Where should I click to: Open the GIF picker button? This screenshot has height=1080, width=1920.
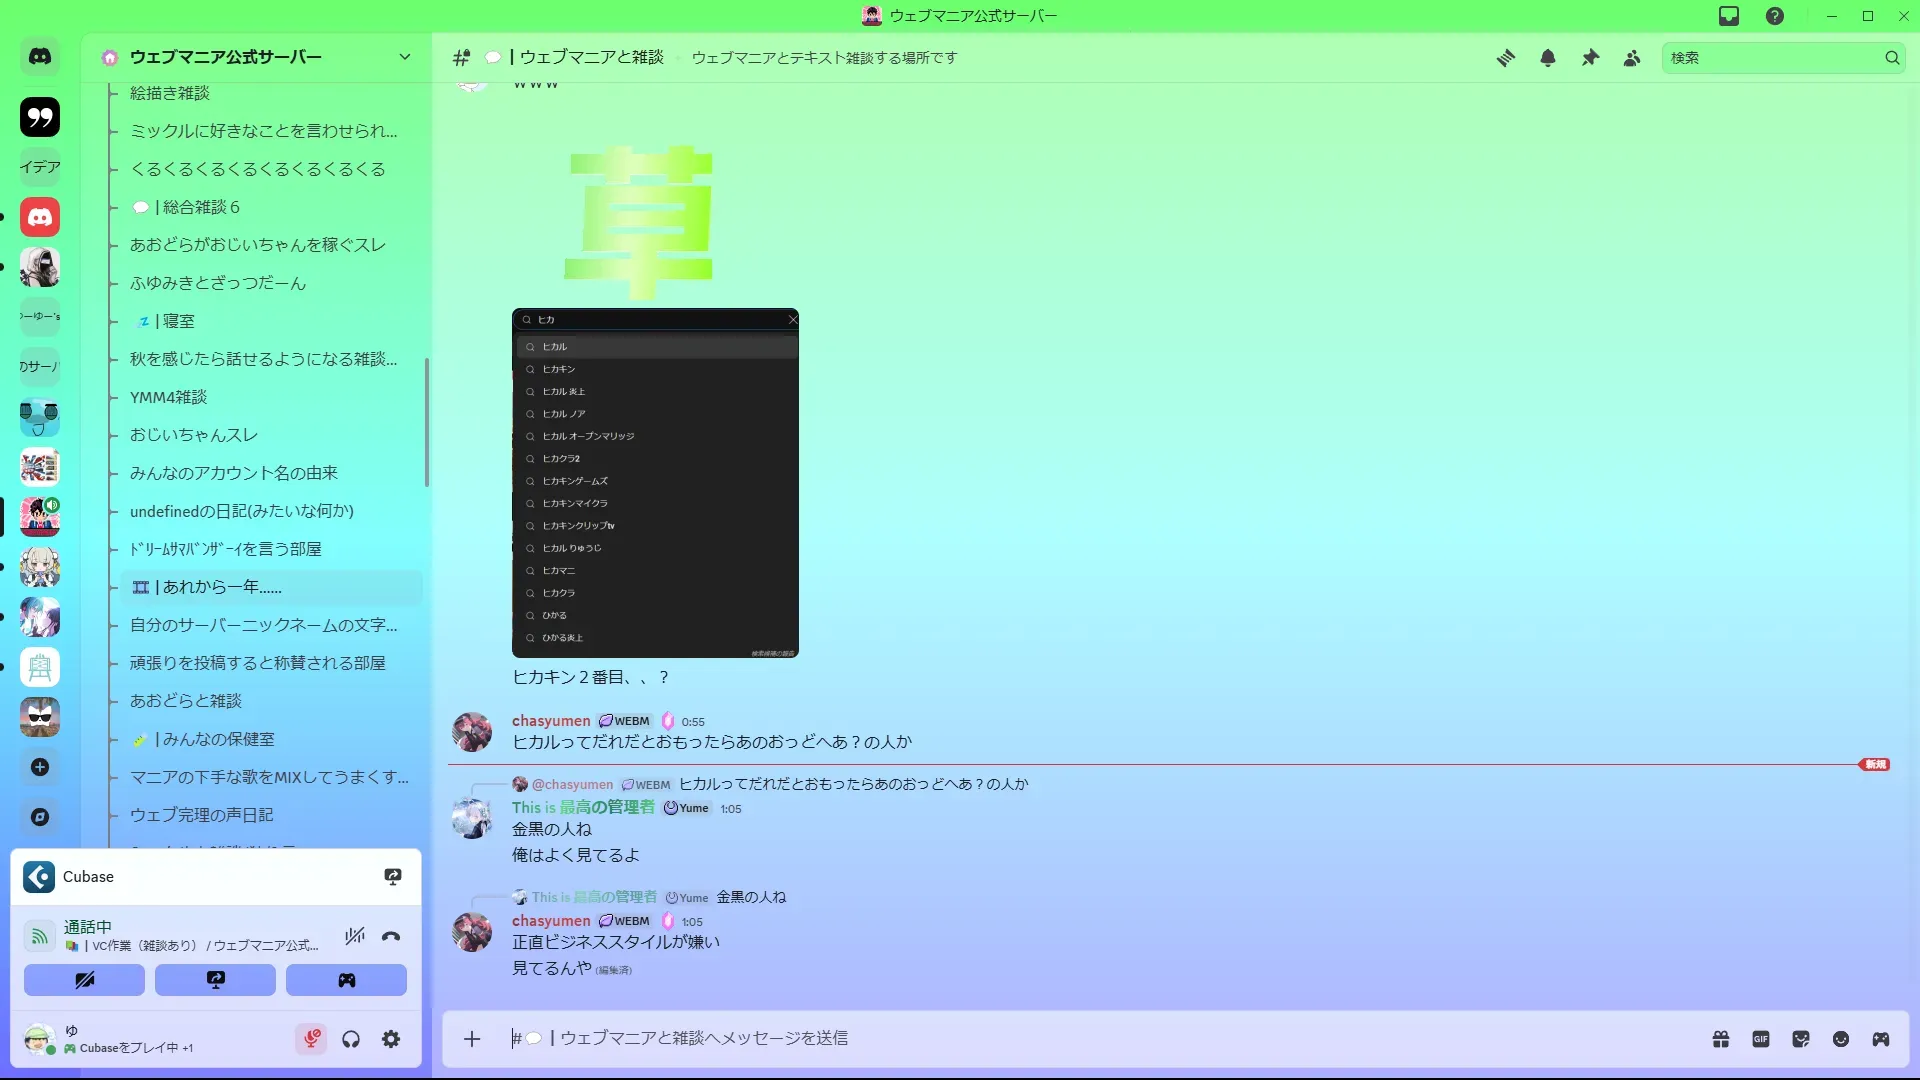tap(1761, 1039)
